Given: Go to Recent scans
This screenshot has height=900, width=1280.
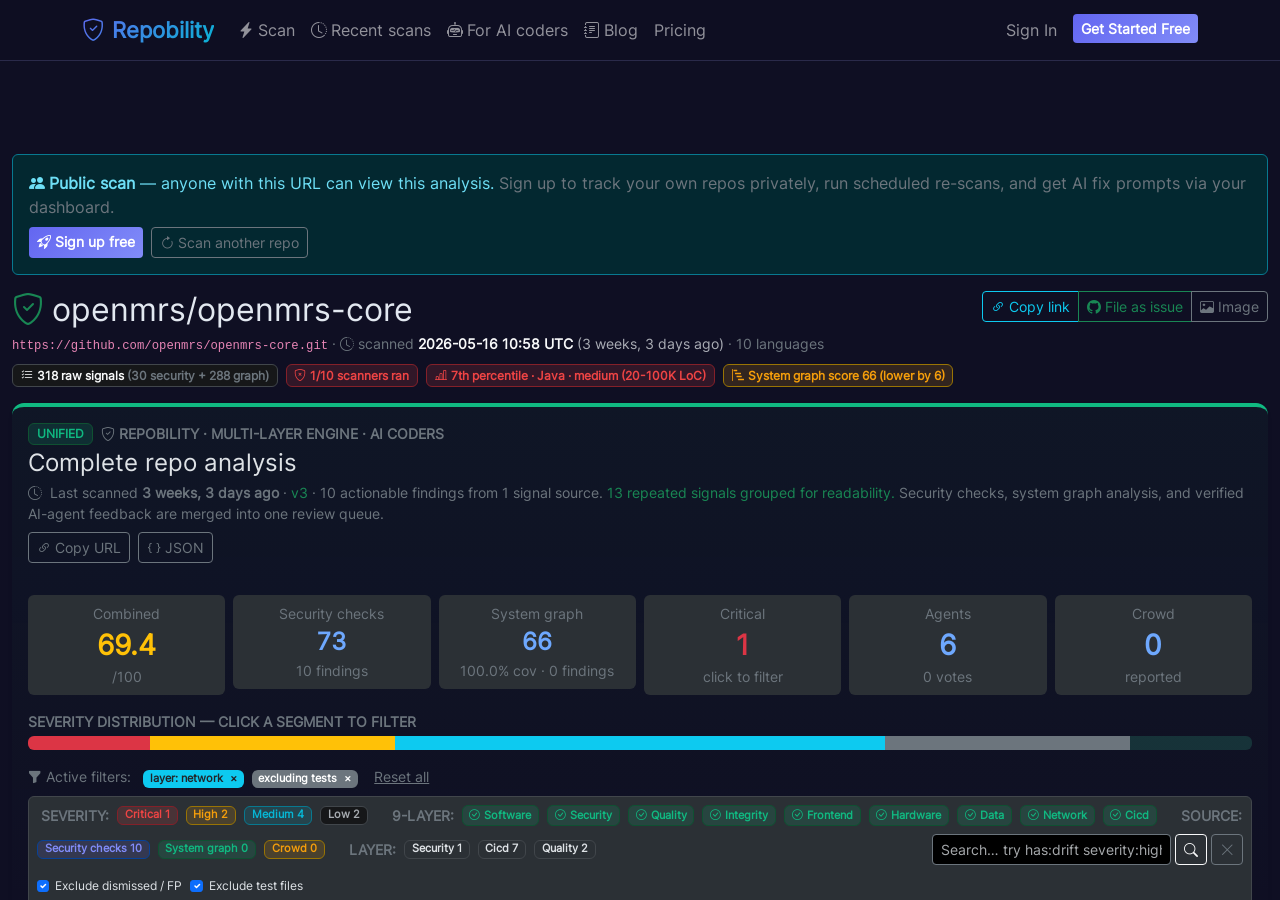Looking at the screenshot, I should coord(371,30).
